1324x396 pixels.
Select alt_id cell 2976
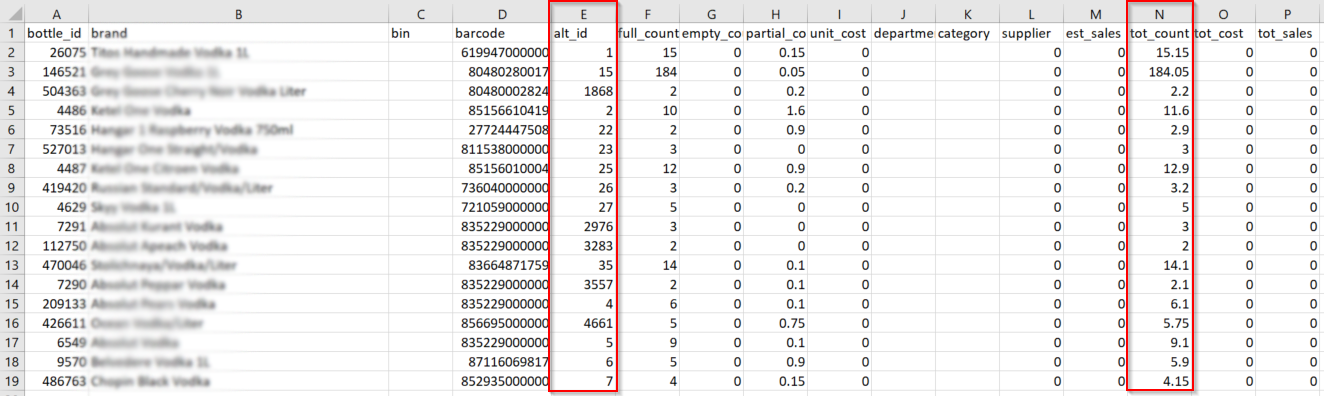coord(584,227)
